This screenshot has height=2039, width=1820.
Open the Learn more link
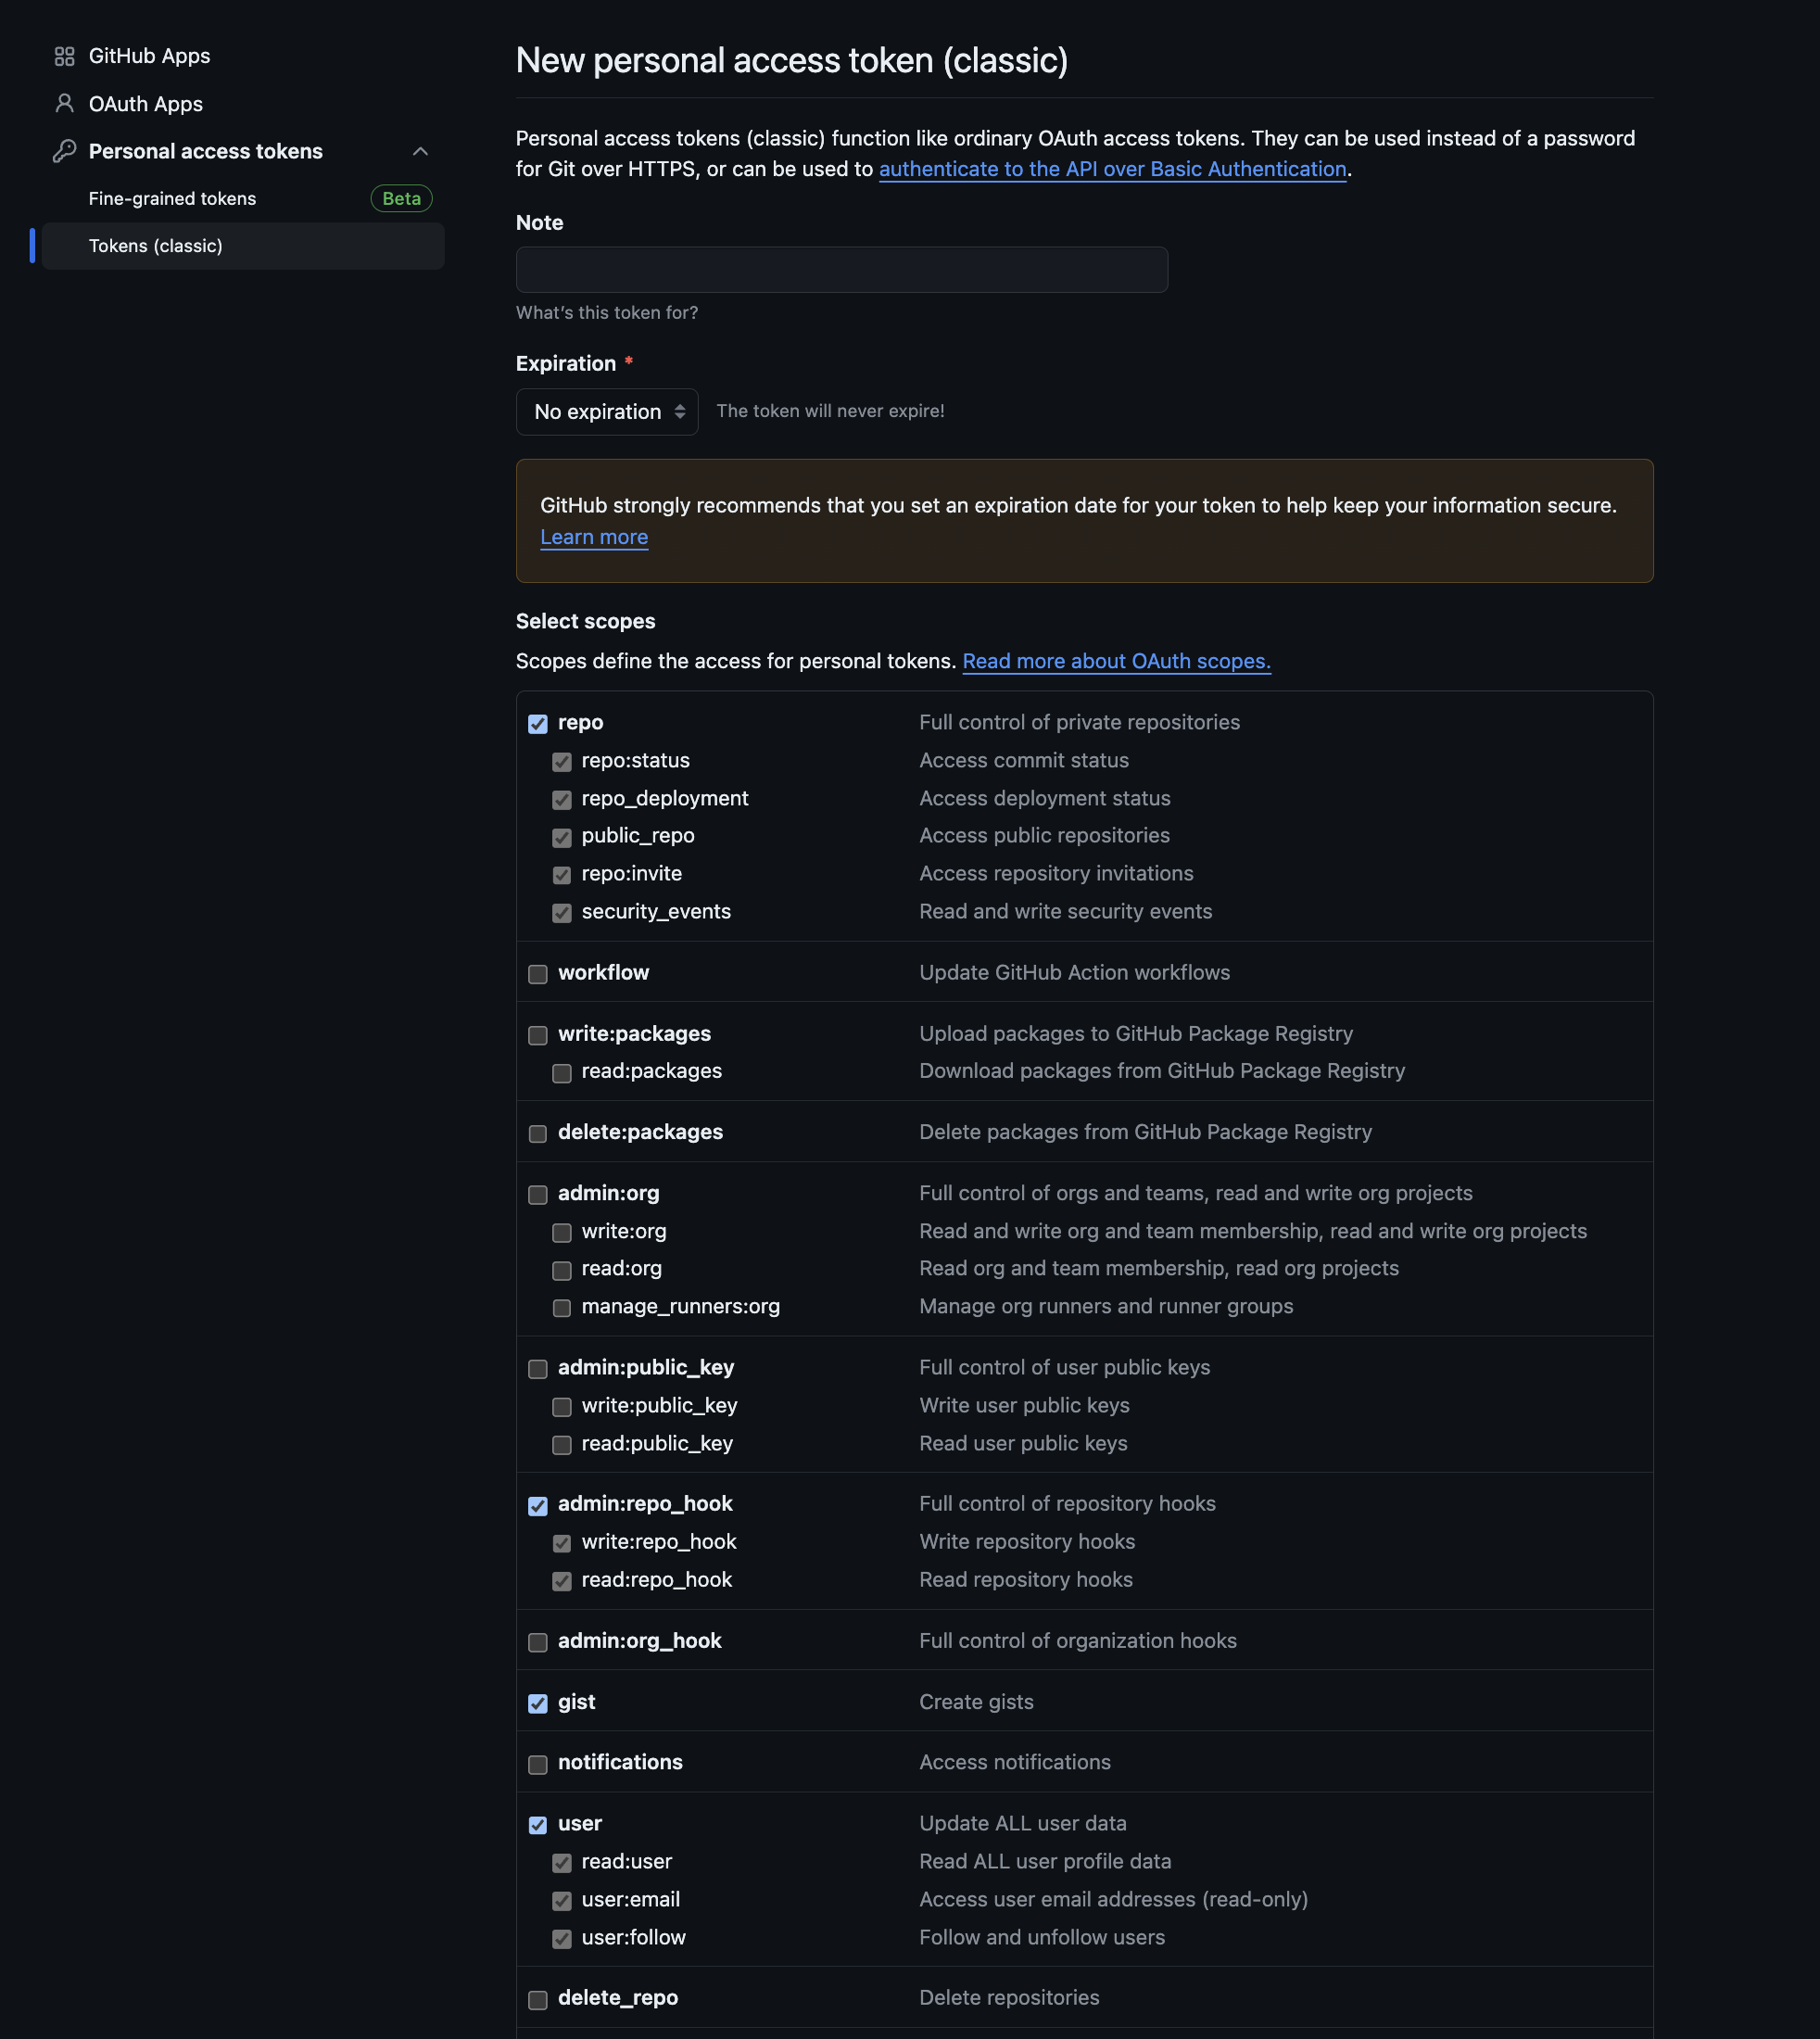594,537
